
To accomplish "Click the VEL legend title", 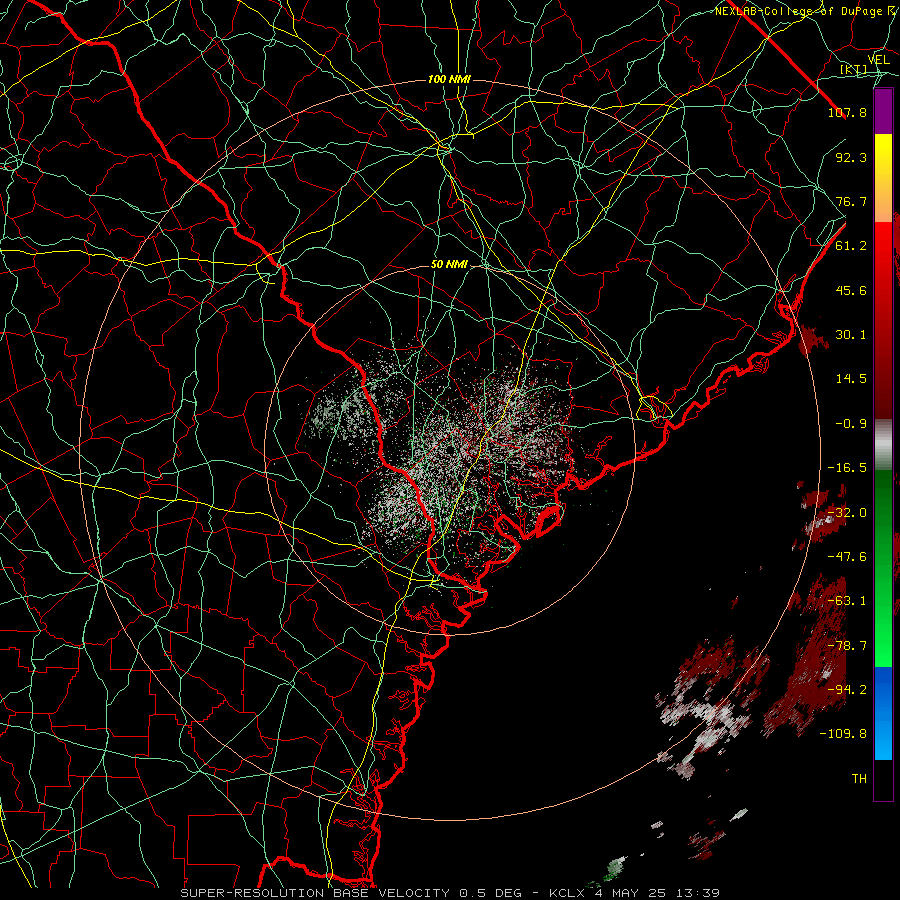I will click(879, 60).
